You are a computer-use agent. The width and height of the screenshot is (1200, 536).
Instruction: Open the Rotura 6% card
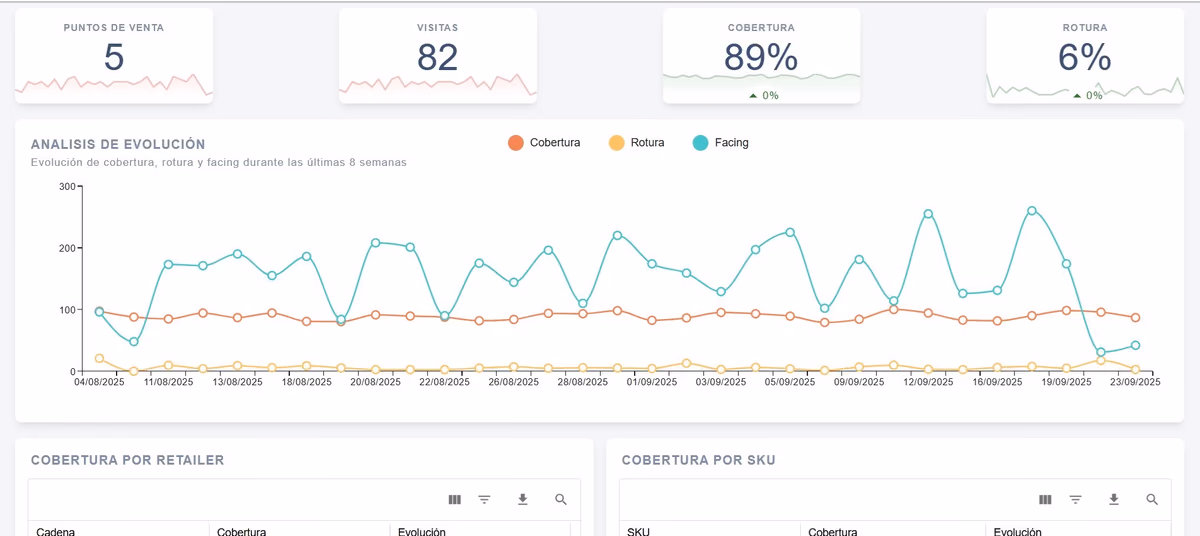pos(1085,55)
